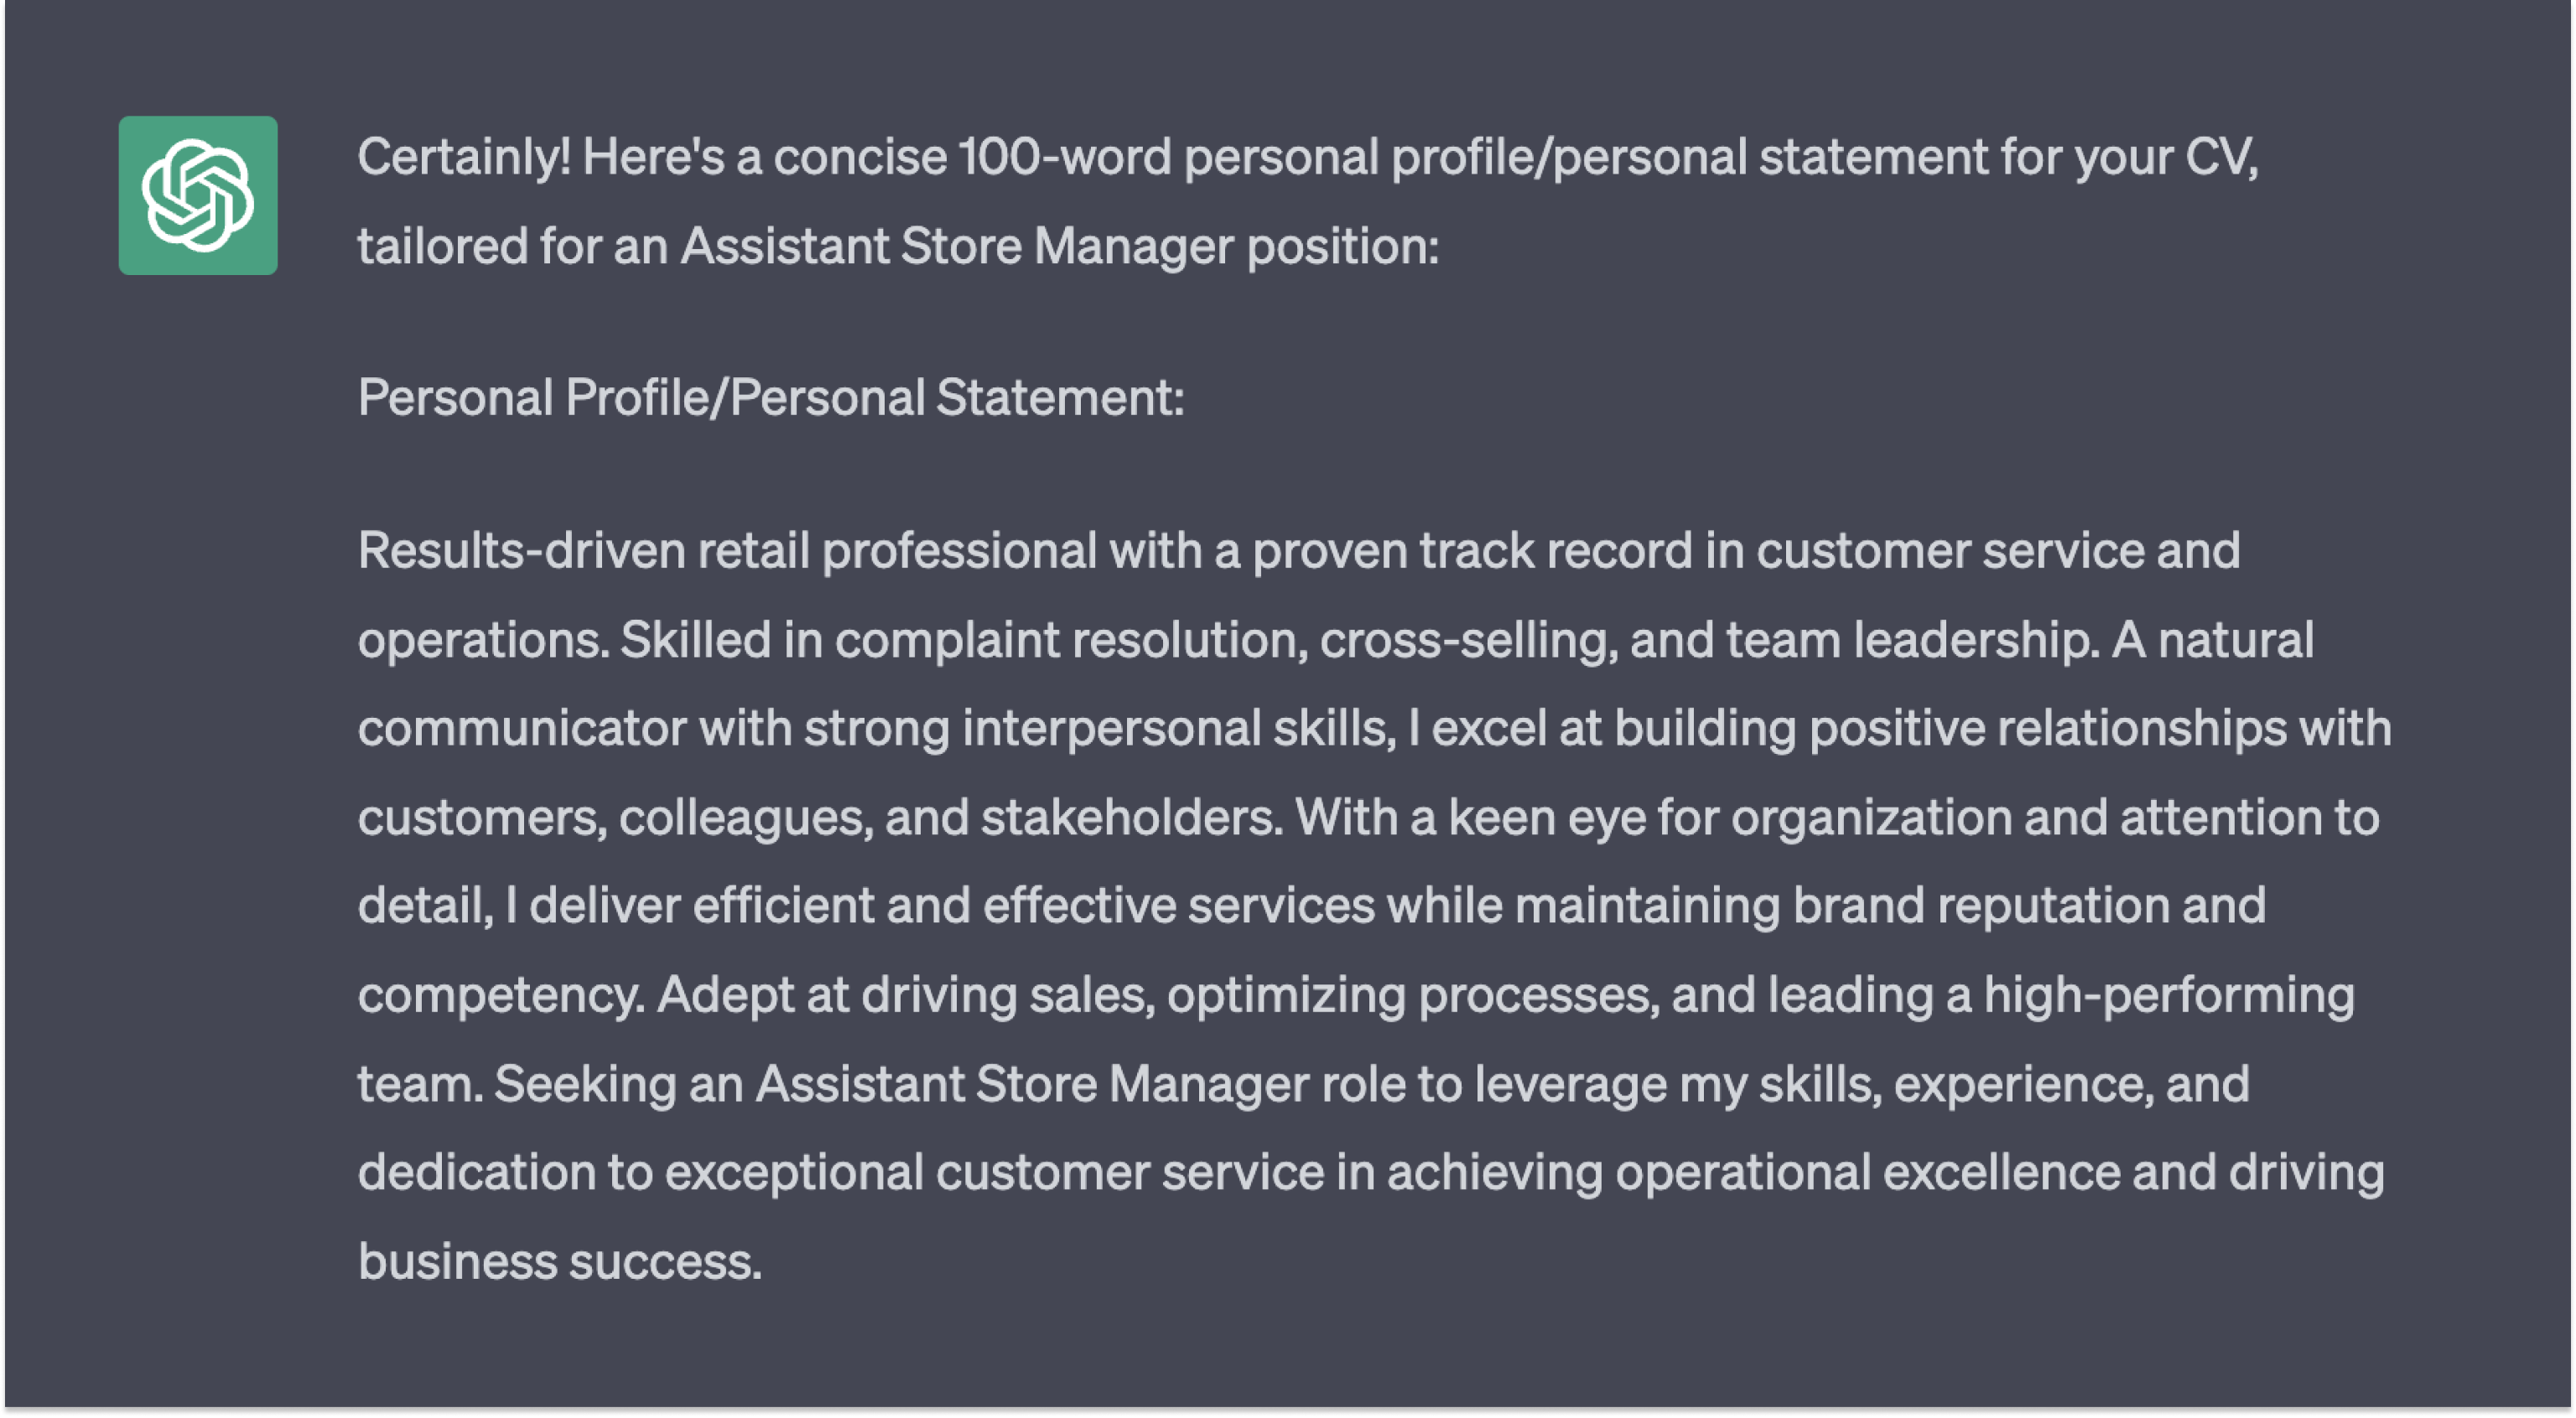
Task: Click the final words 'business success.'
Action: click(x=560, y=1262)
